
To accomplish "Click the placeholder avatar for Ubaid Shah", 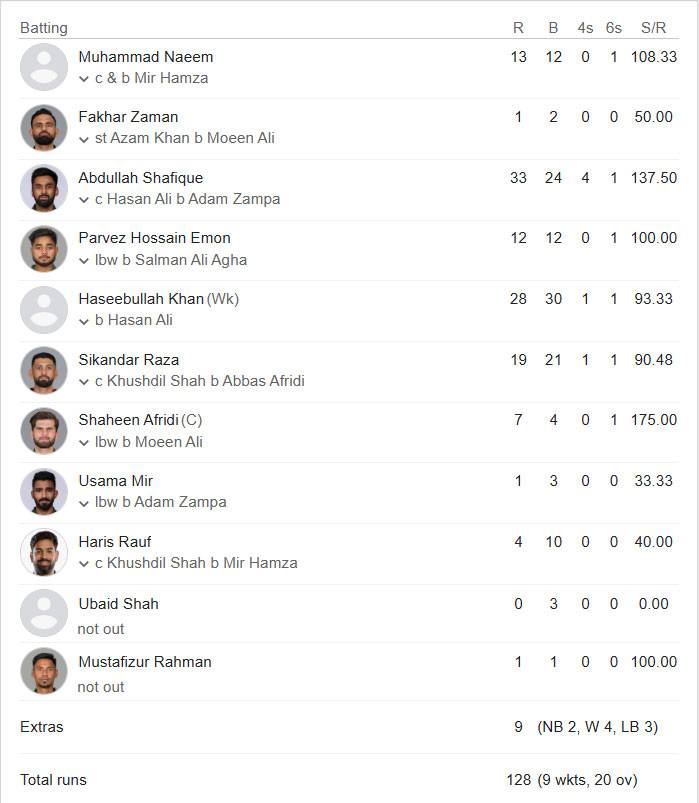I will coord(44,613).
